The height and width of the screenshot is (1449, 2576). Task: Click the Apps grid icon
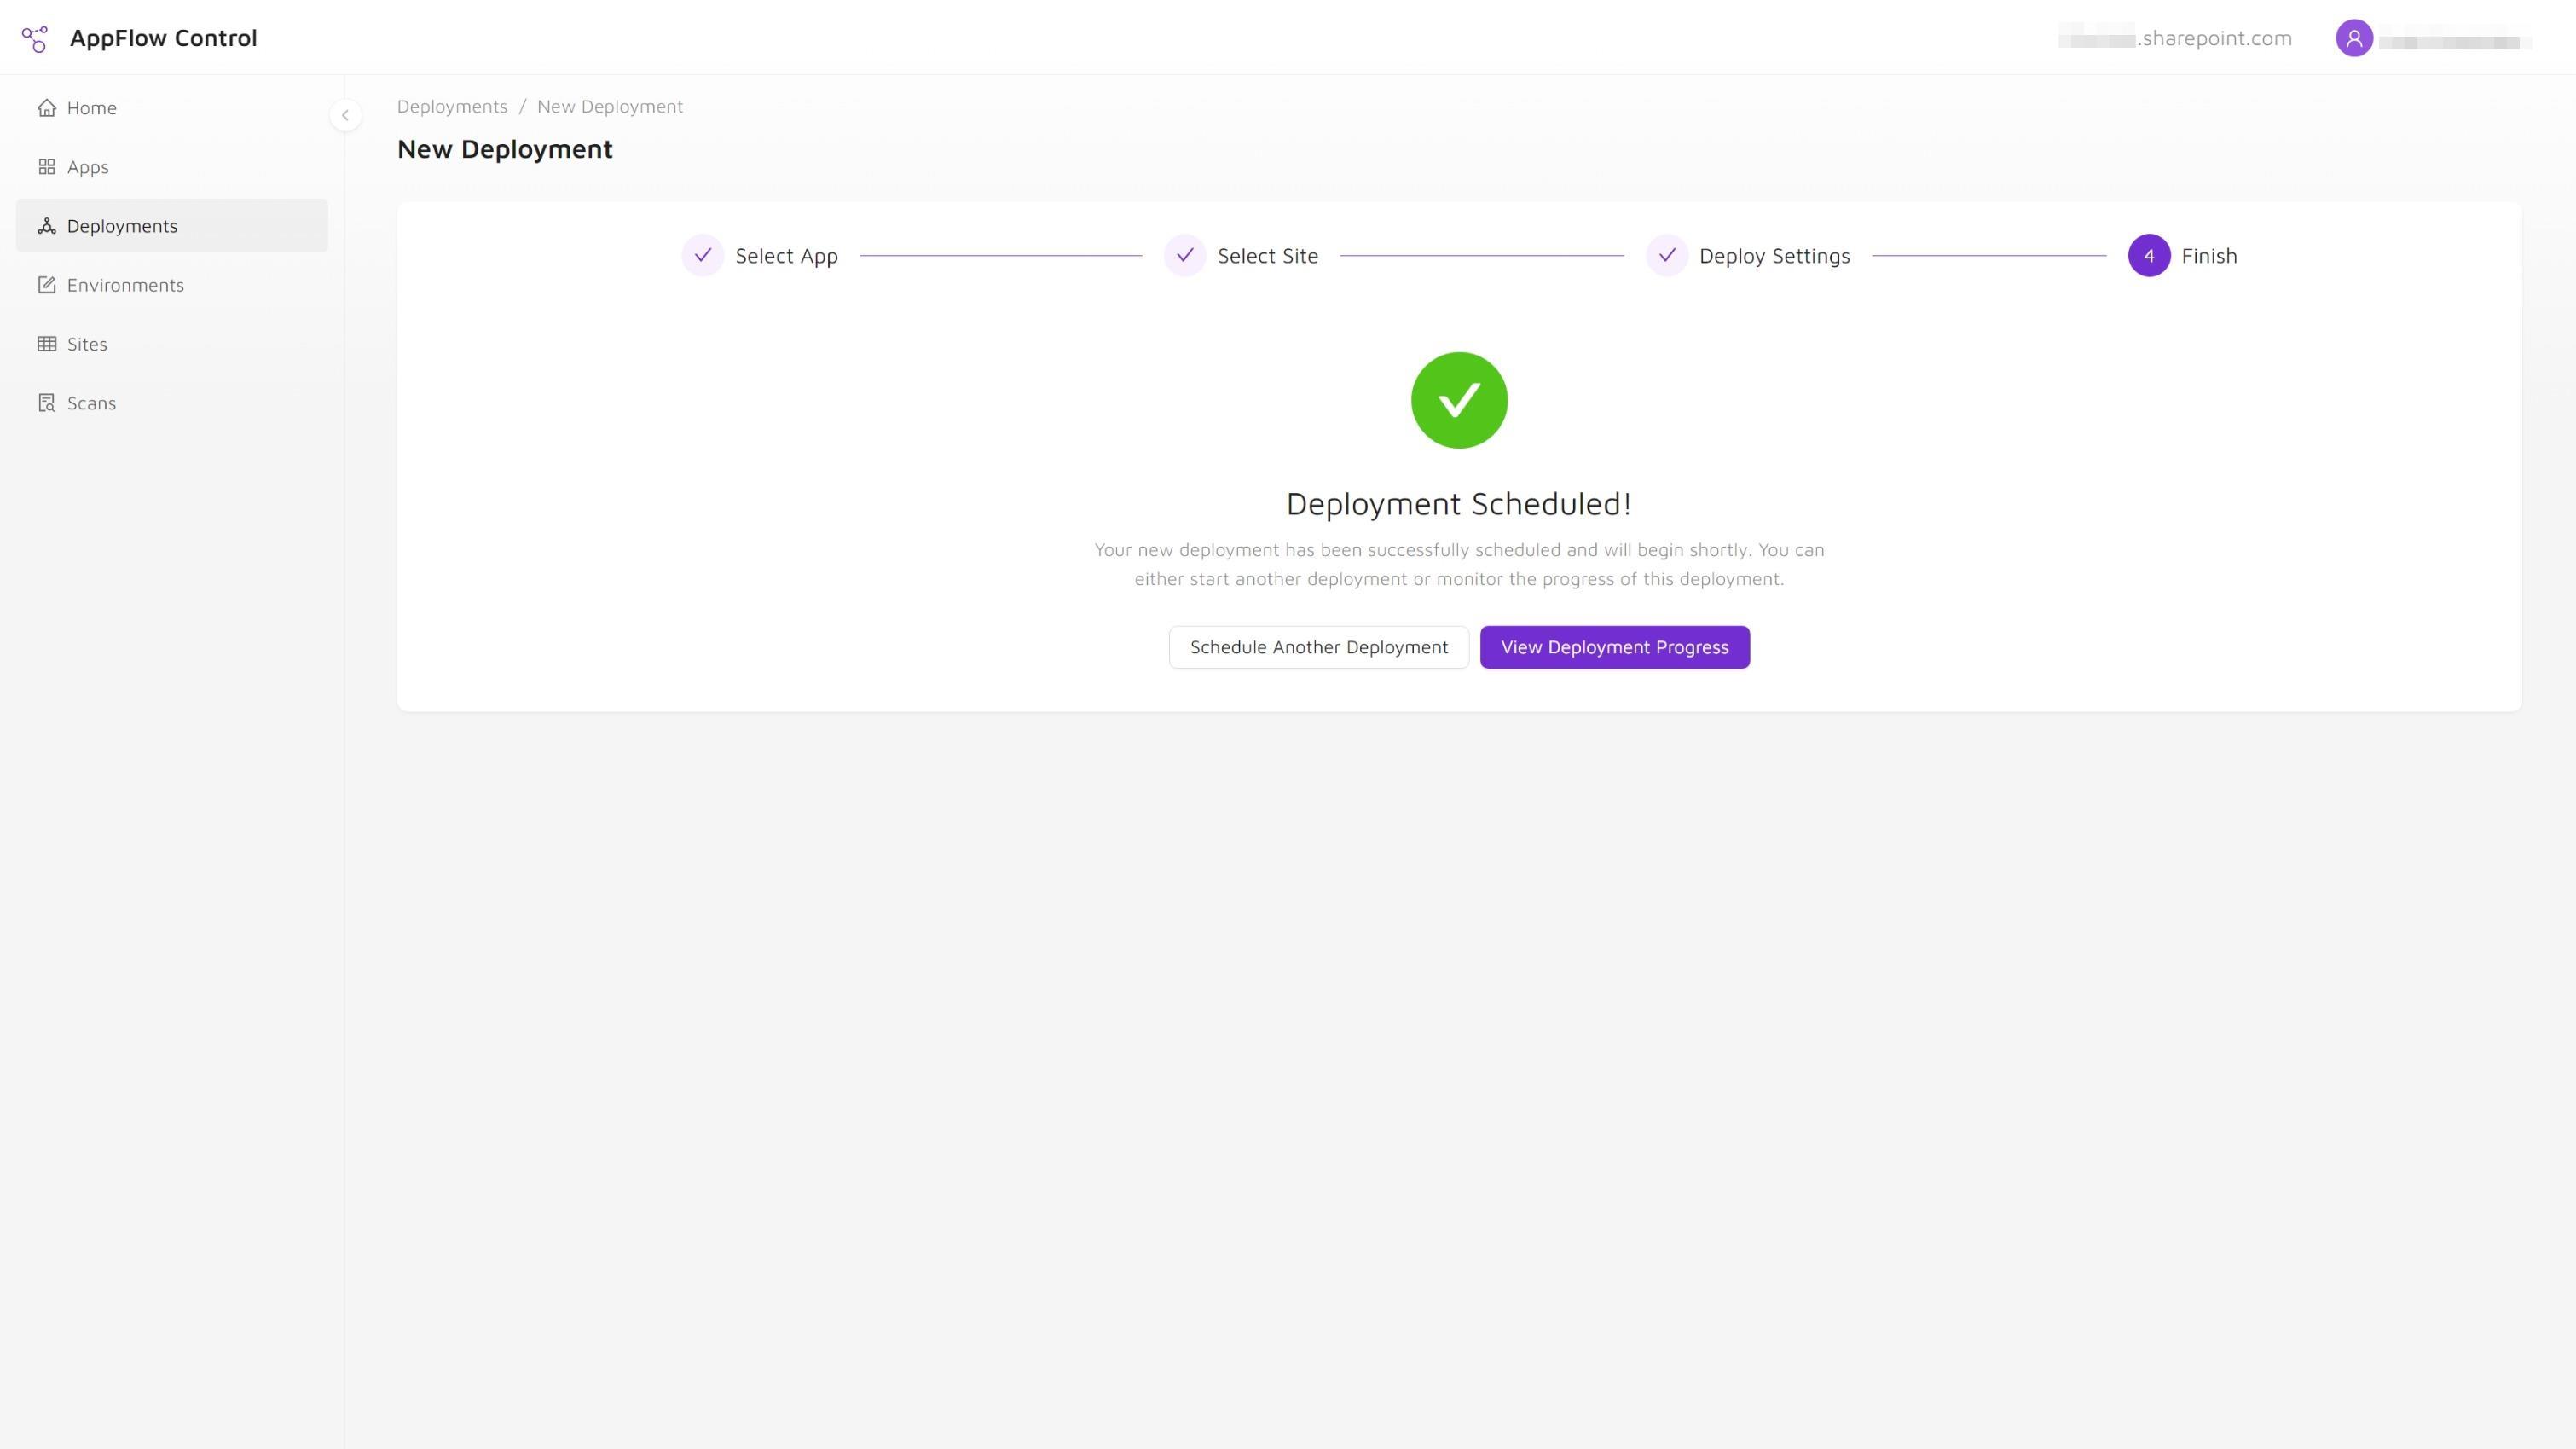[46, 166]
